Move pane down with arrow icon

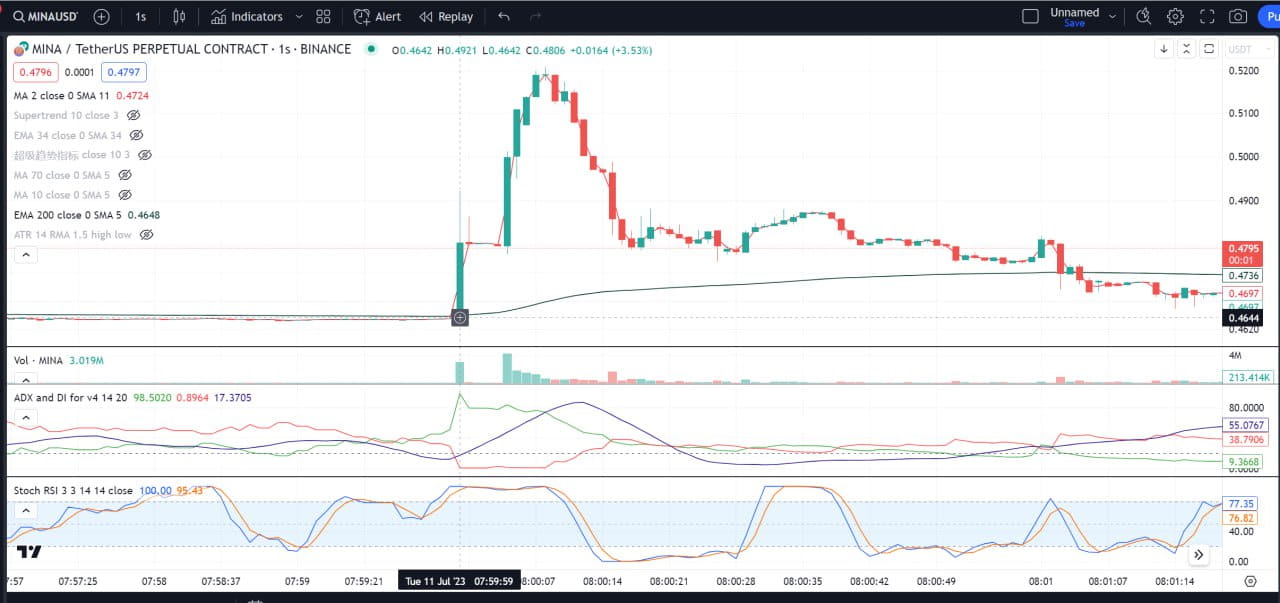click(1164, 49)
